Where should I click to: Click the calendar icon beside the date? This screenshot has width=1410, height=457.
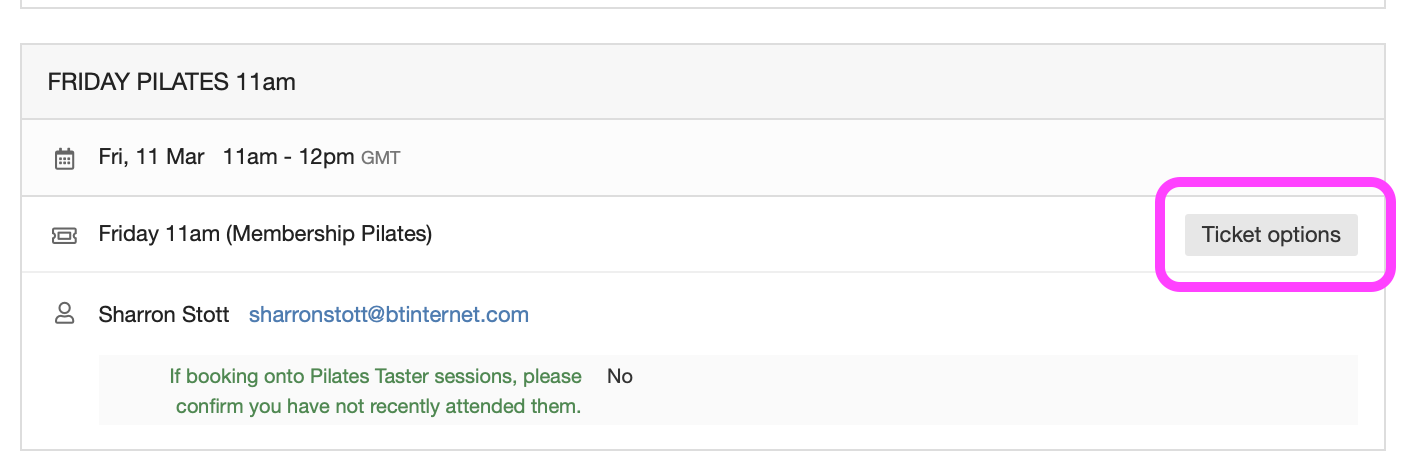point(64,158)
